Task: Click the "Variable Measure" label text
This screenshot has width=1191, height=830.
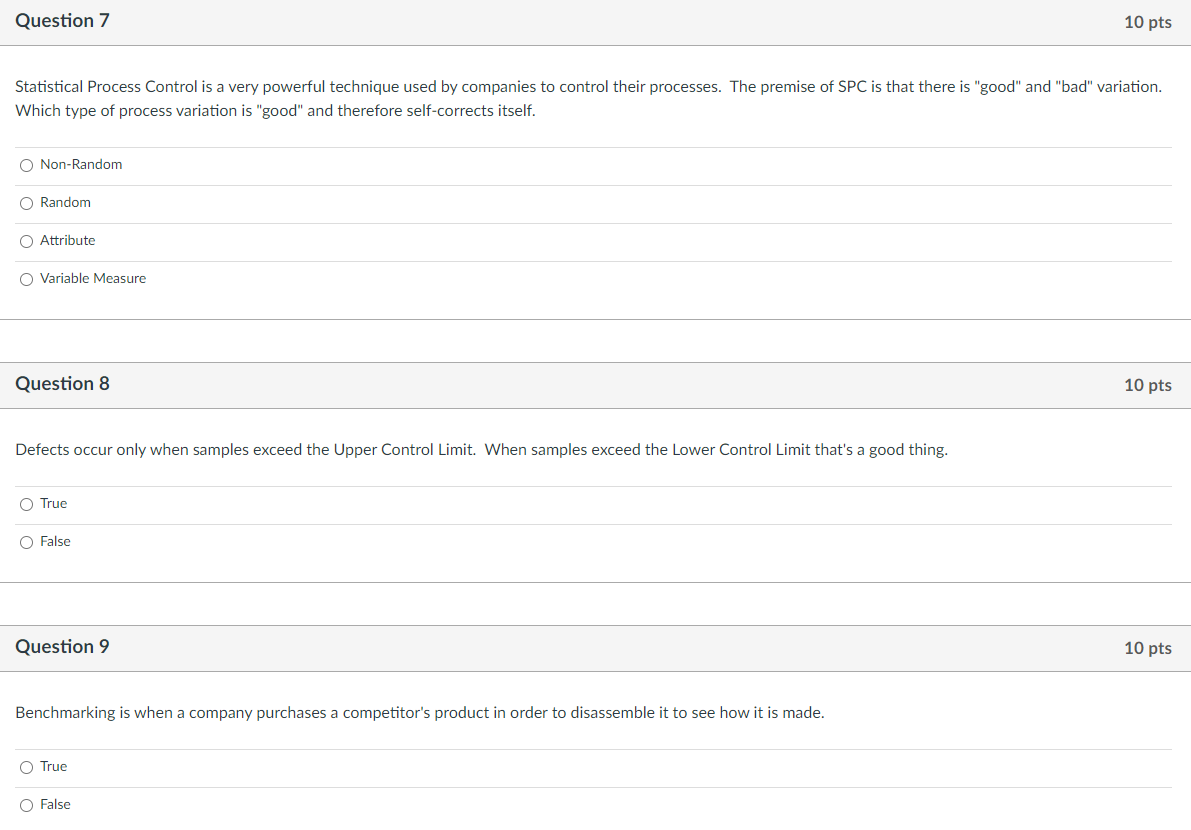Action: 93,278
